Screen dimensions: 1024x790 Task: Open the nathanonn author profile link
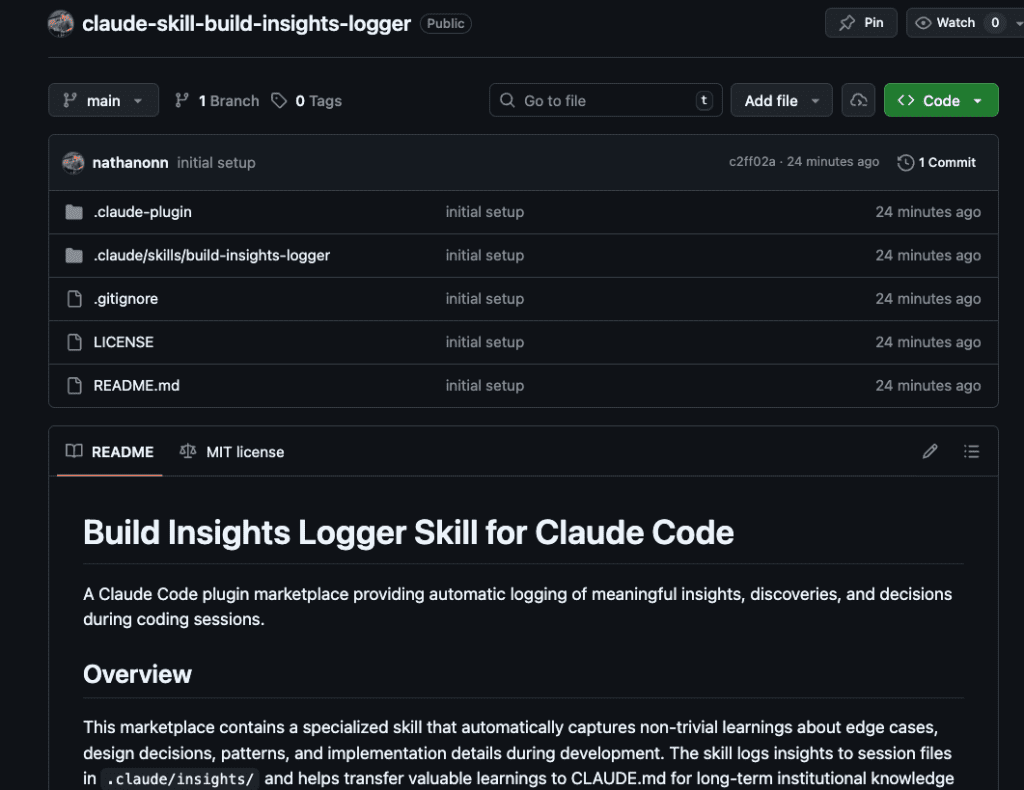click(130, 162)
